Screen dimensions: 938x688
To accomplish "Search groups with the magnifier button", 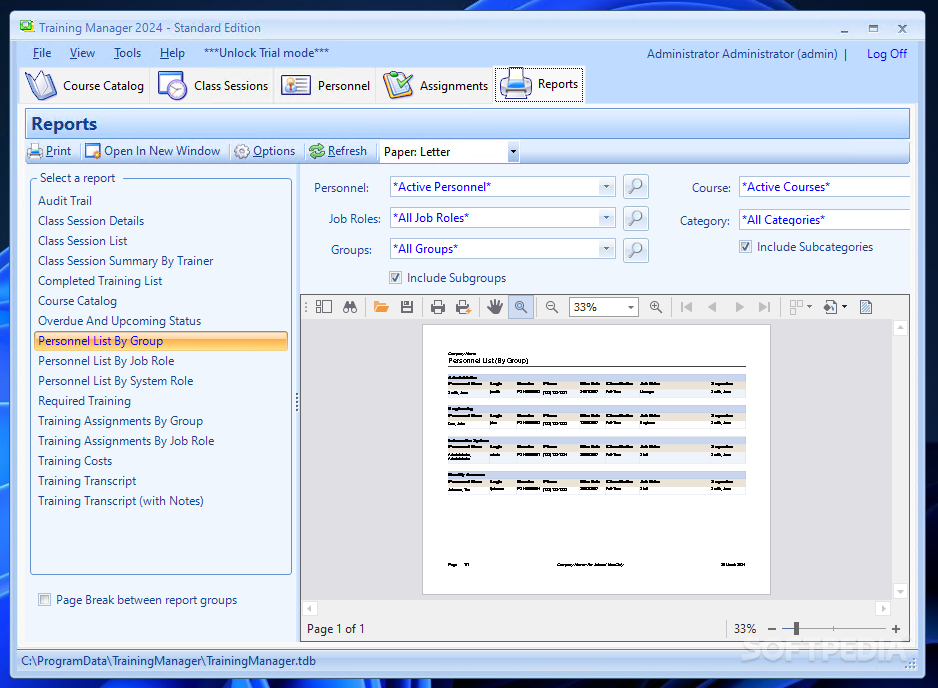I will [x=635, y=250].
